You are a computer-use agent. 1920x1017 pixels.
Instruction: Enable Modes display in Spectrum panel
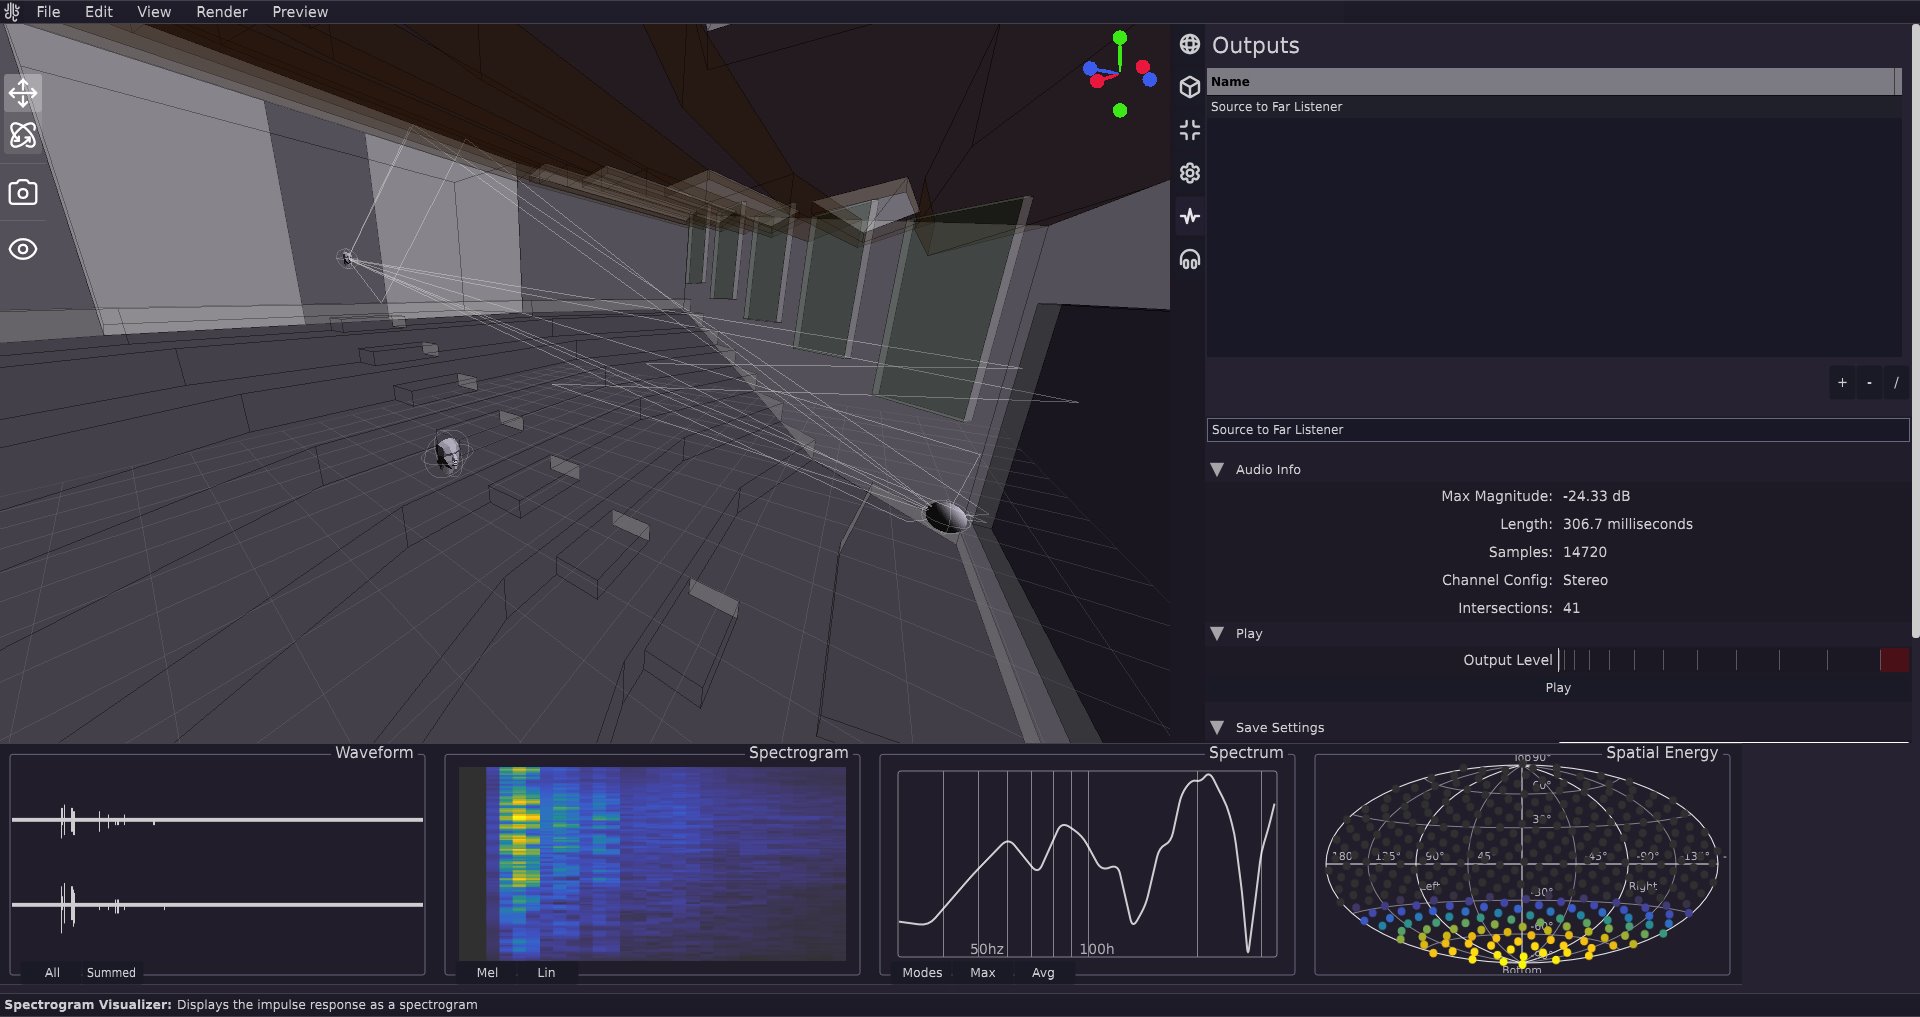tap(922, 972)
